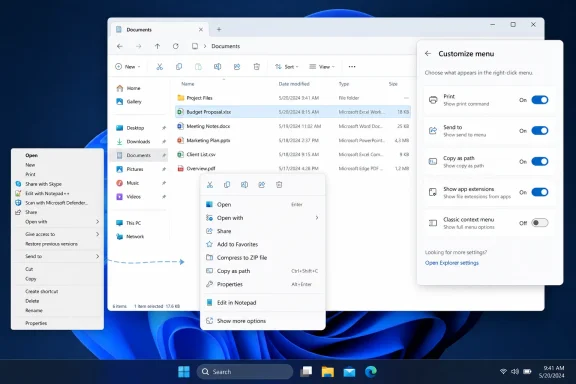Open Downloads in the navigation pane
Image resolution: width=576 pixels, height=384 pixels.
(x=139, y=141)
